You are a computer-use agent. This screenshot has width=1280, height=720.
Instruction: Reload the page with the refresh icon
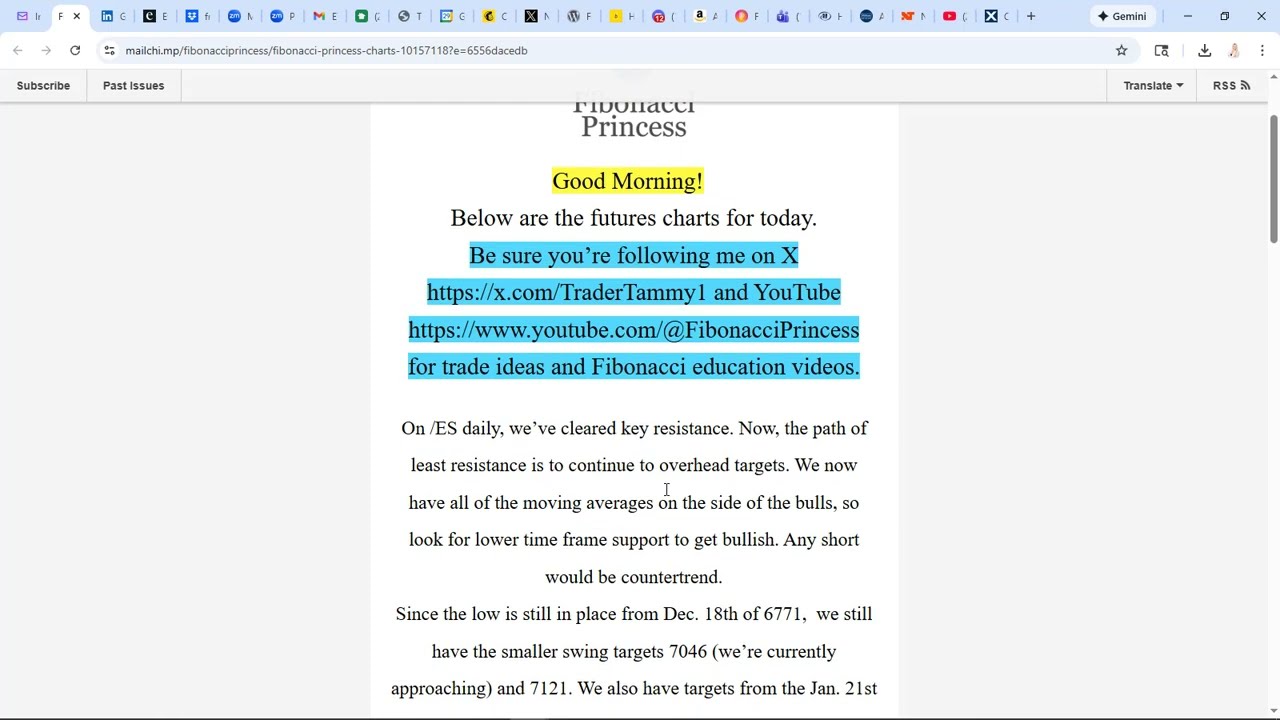(75, 50)
